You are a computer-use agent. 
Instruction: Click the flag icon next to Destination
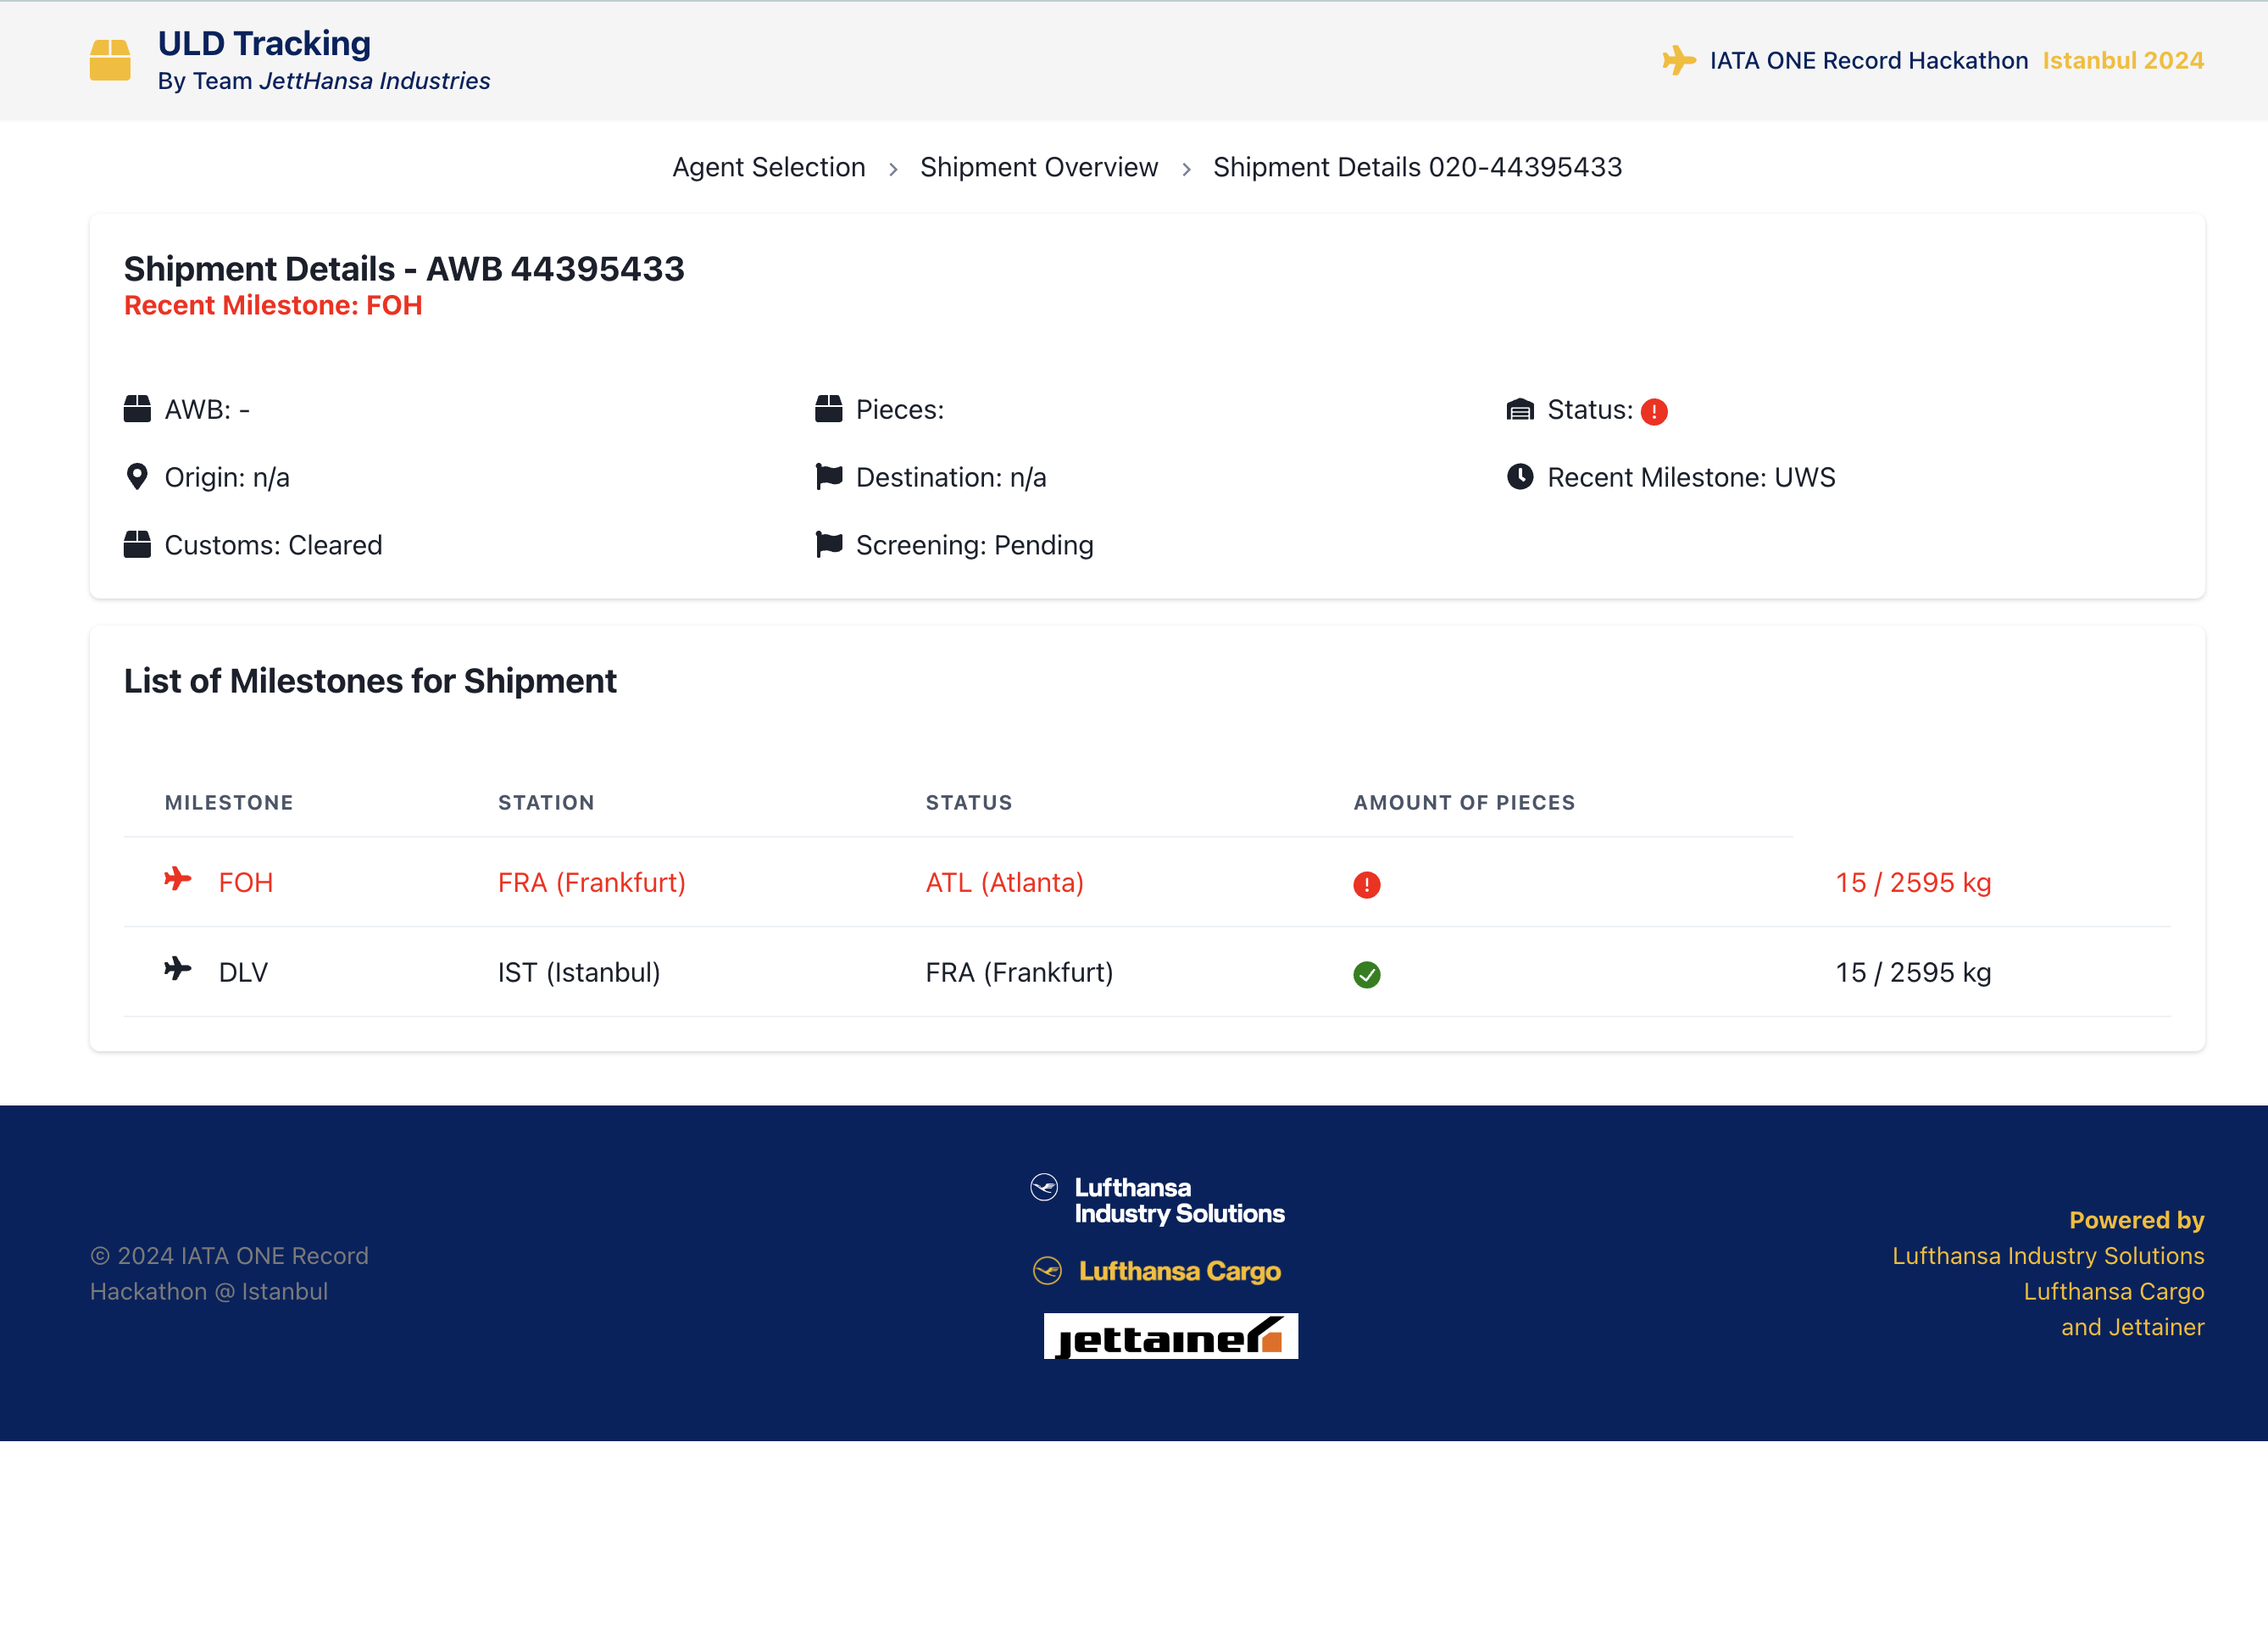tap(828, 477)
